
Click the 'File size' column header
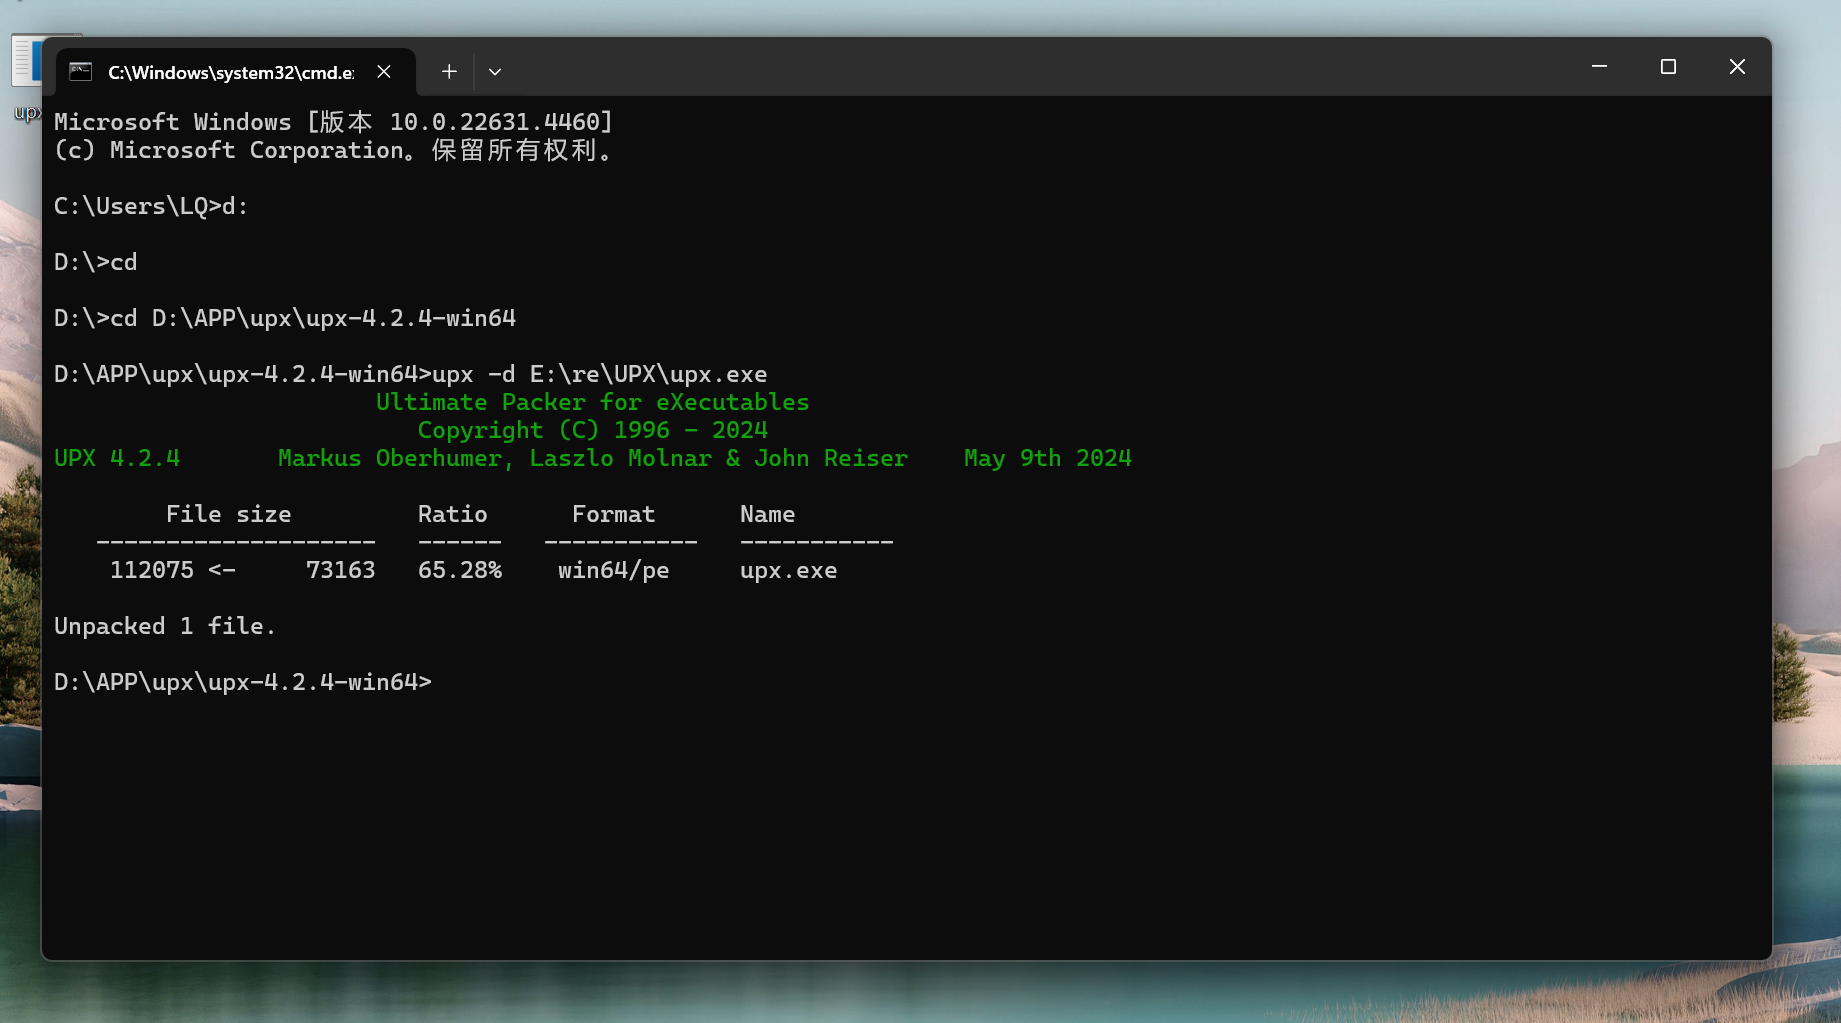point(229,514)
